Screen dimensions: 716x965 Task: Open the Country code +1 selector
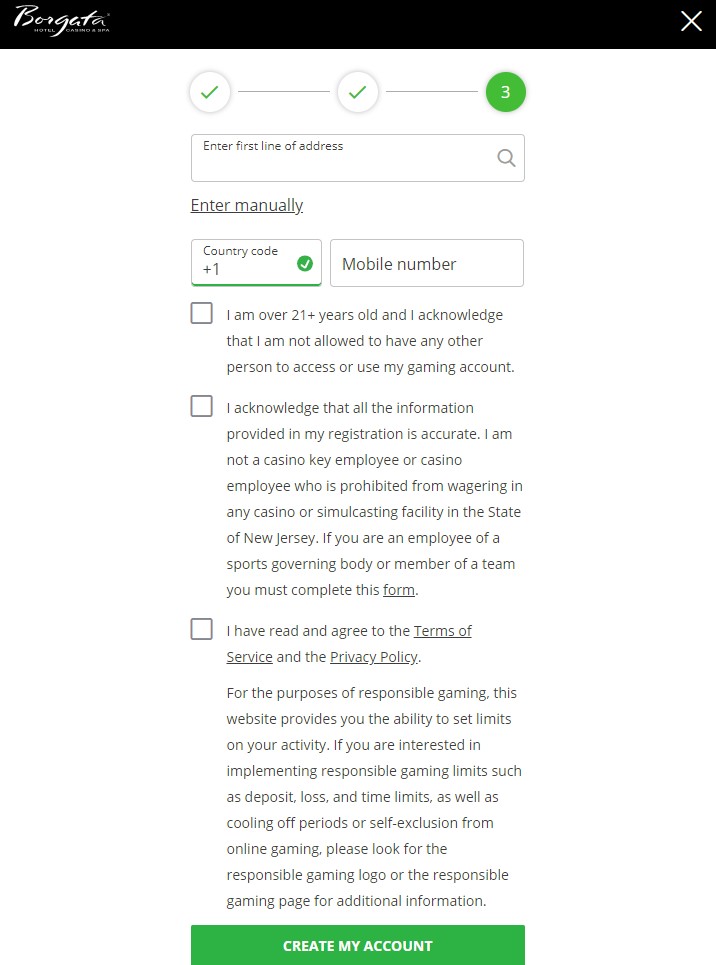tap(256, 263)
